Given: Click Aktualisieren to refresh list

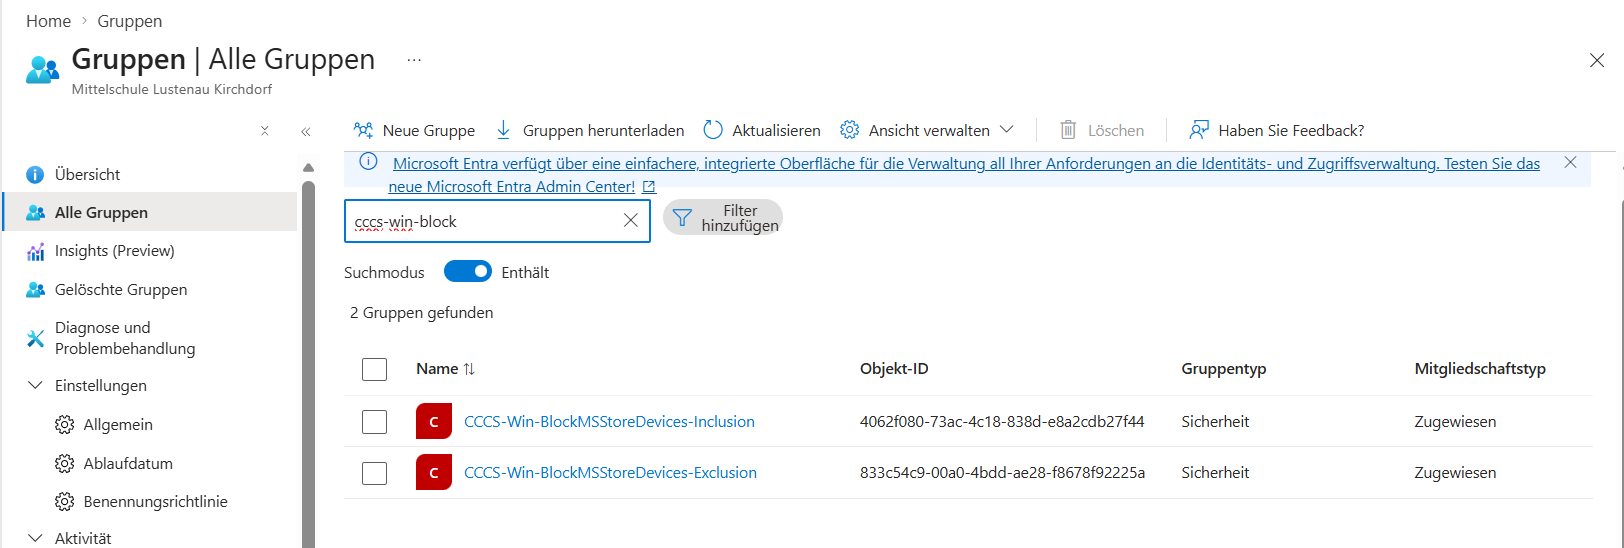Looking at the screenshot, I should coord(762,130).
